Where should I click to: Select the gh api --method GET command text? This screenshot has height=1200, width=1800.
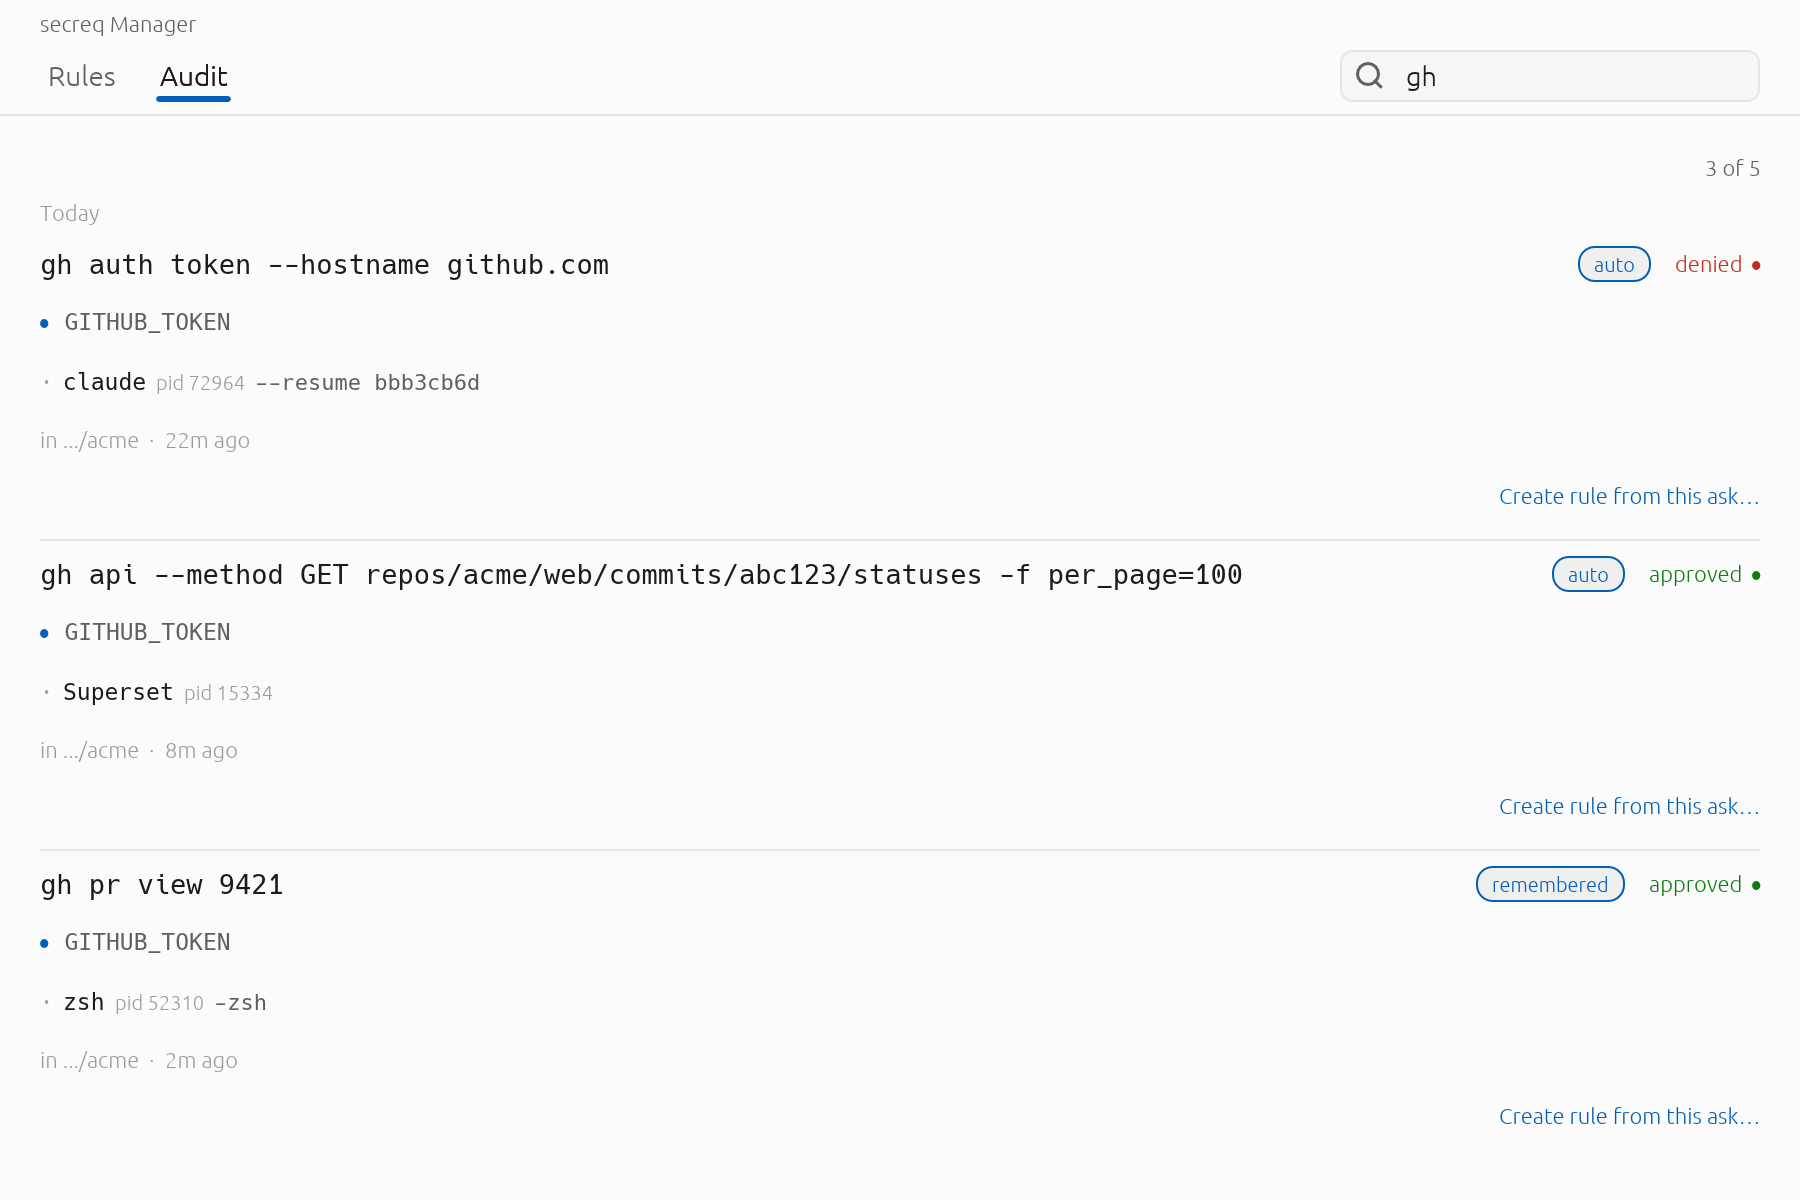point(641,575)
